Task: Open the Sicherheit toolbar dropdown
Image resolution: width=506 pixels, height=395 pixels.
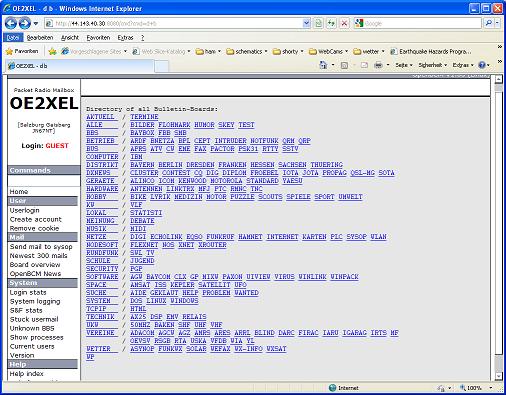Action: coord(433,65)
